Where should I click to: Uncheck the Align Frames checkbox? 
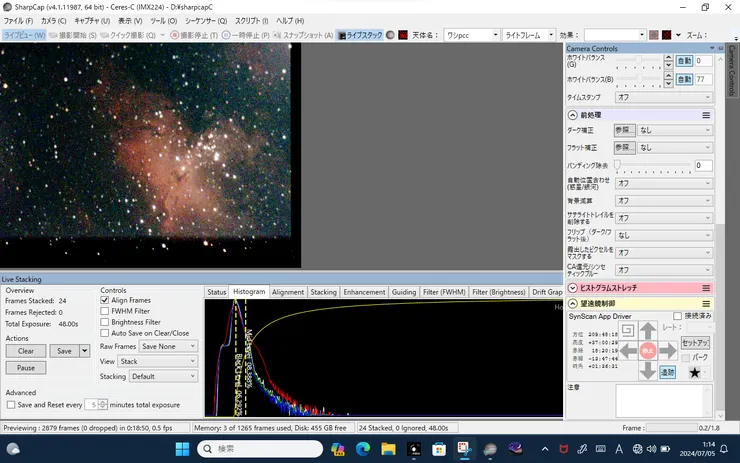pyautogui.click(x=105, y=300)
